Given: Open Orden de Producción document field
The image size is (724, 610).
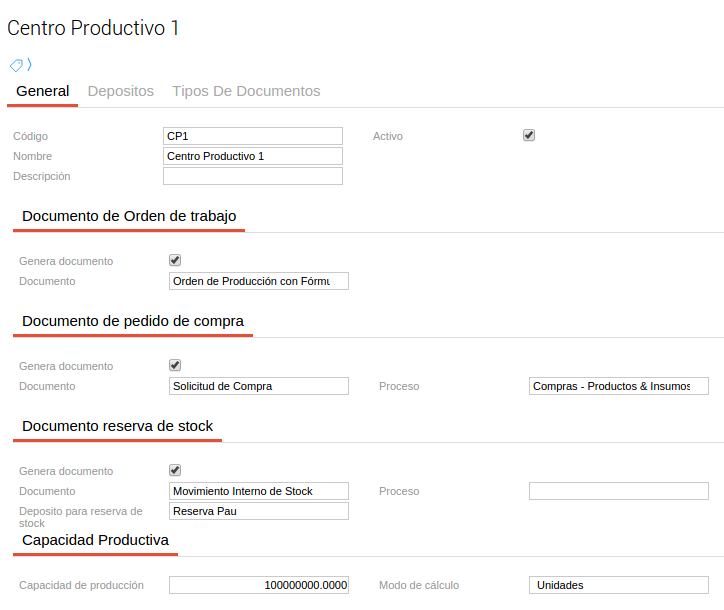Looking at the screenshot, I should coord(259,281).
